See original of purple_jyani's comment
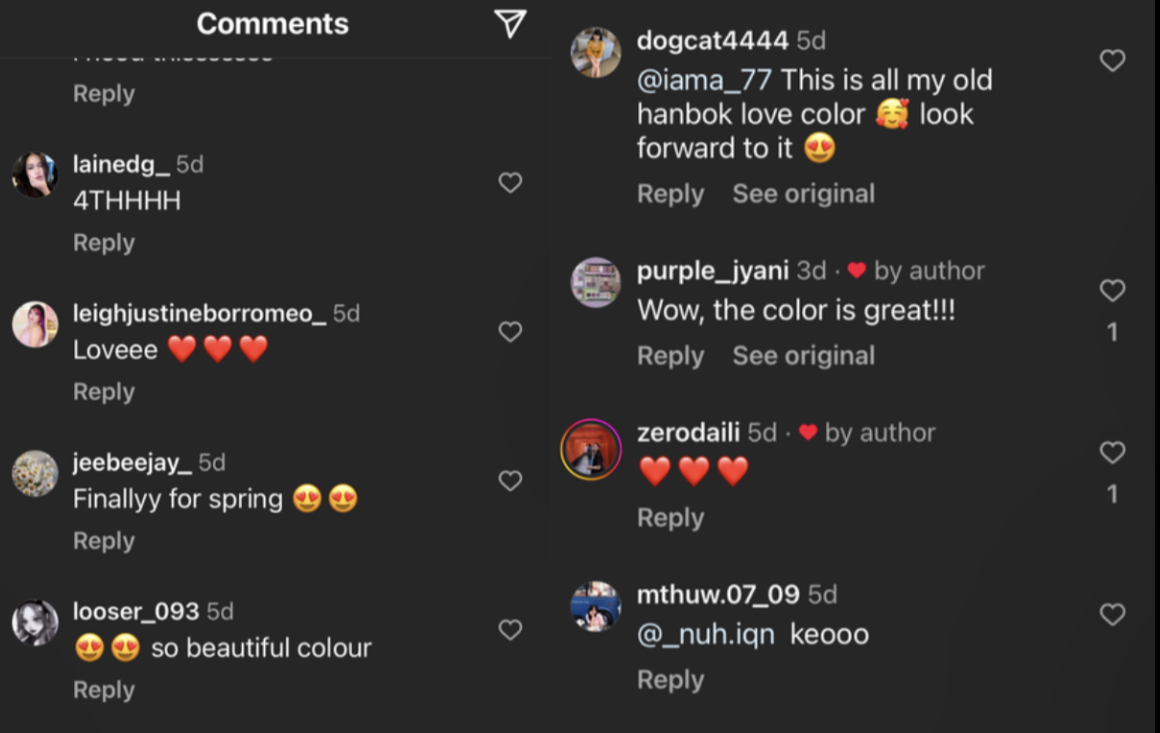The width and height of the screenshot is (1160, 733). (x=803, y=356)
